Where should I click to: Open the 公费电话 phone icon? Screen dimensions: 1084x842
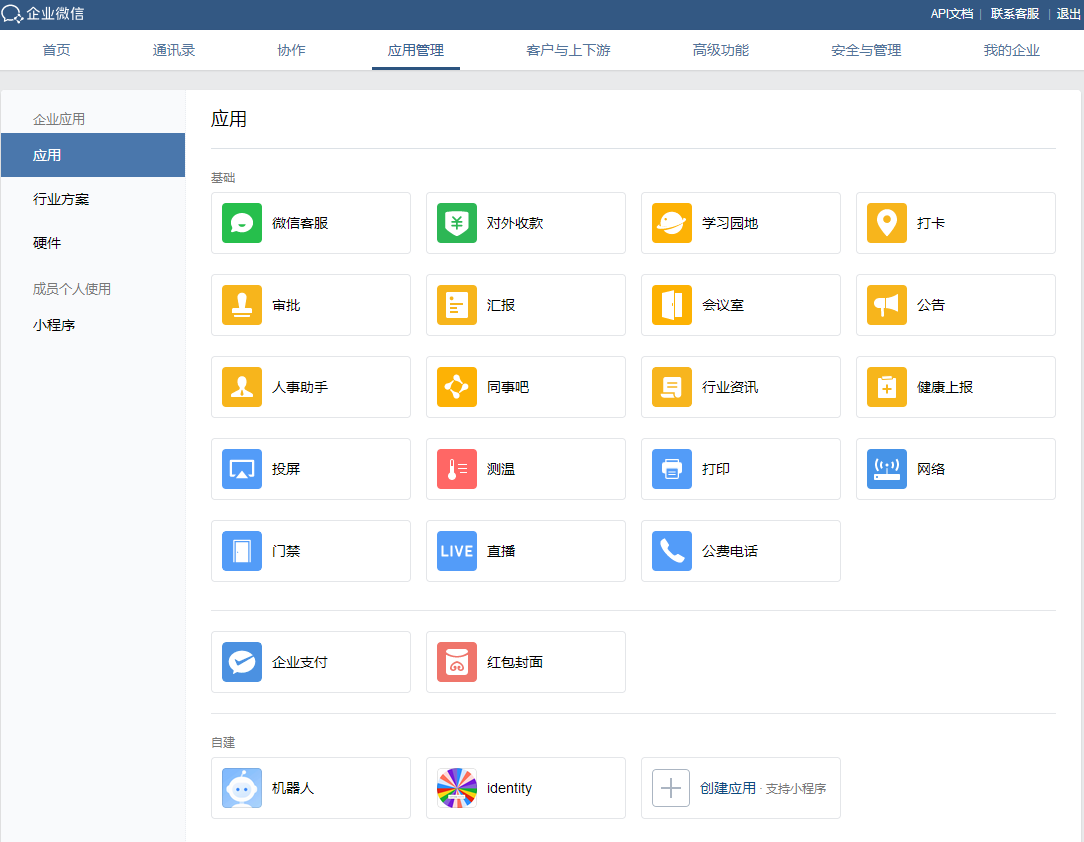point(672,551)
